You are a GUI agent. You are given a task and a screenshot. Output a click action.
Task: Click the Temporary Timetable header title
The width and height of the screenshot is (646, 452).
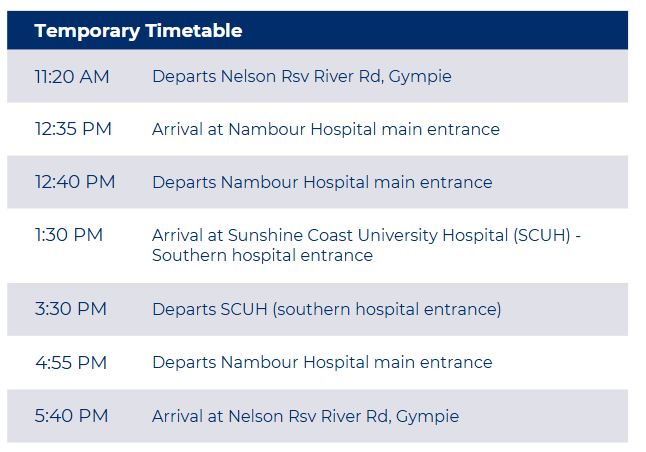point(138,31)
